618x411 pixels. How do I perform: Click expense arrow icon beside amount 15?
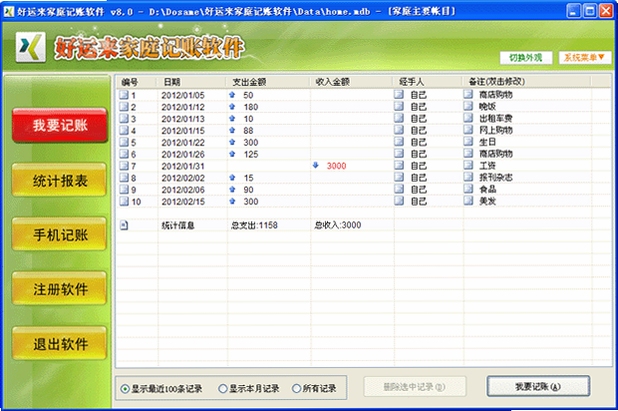click(x=232, y=178)
